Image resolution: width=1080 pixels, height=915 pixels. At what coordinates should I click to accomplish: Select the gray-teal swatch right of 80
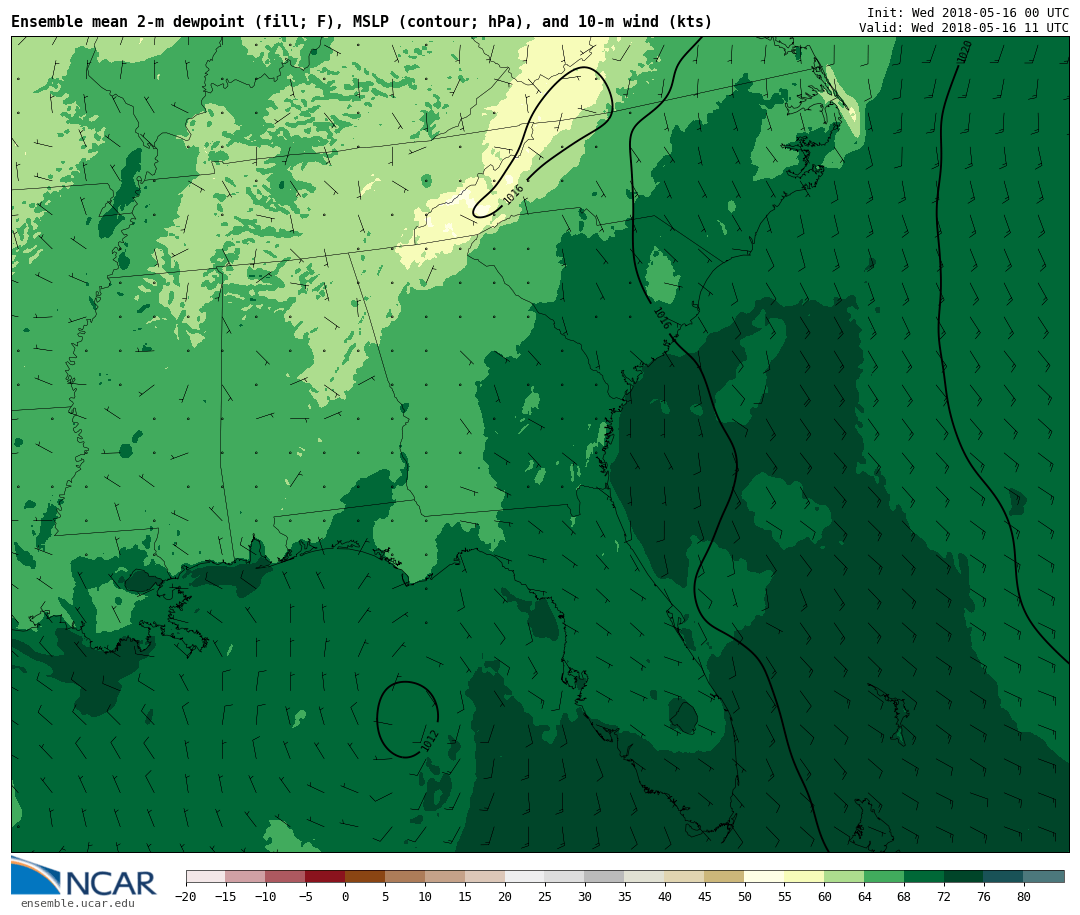tap(1044, 876)
